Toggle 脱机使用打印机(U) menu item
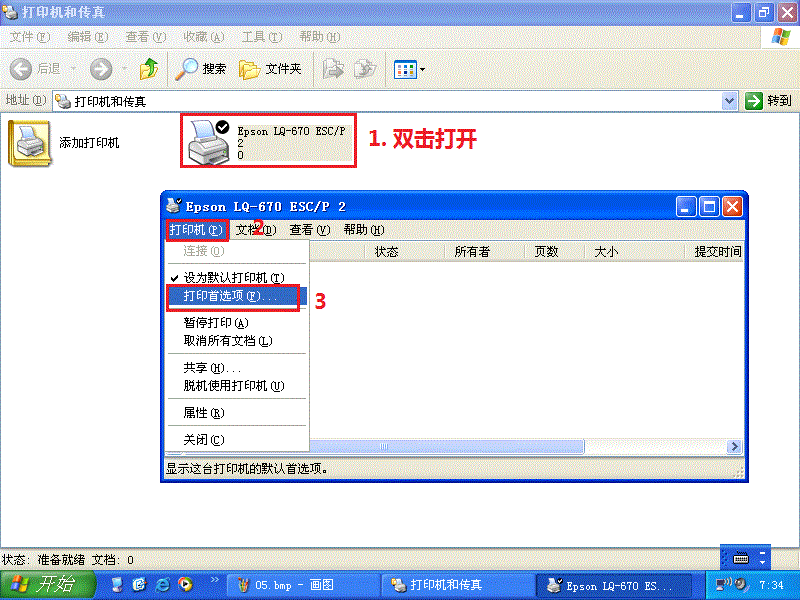Image resolution: width=800 pixels, height=600 pixels. click(x=237, y=386)
